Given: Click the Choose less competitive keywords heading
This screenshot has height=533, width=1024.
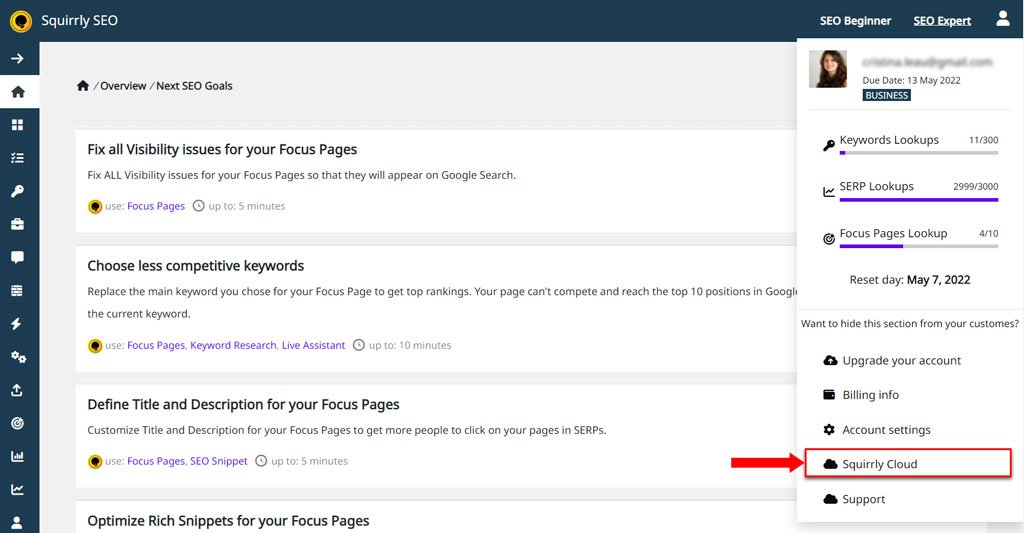Looking at the screenshot, I should click(195, 266).
